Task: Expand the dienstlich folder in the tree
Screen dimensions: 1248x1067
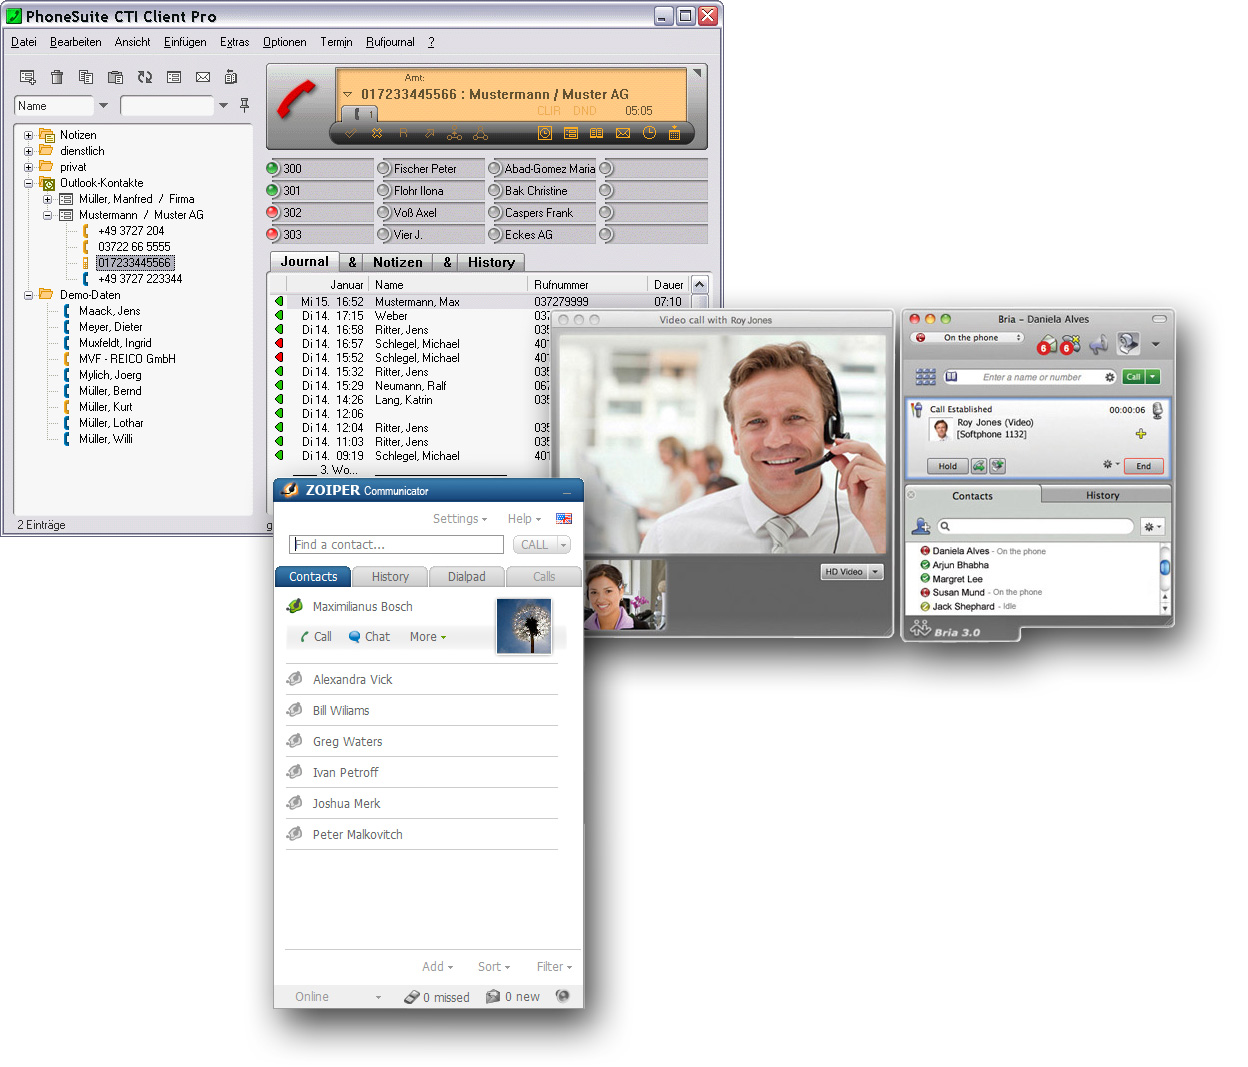Action: 28,151
